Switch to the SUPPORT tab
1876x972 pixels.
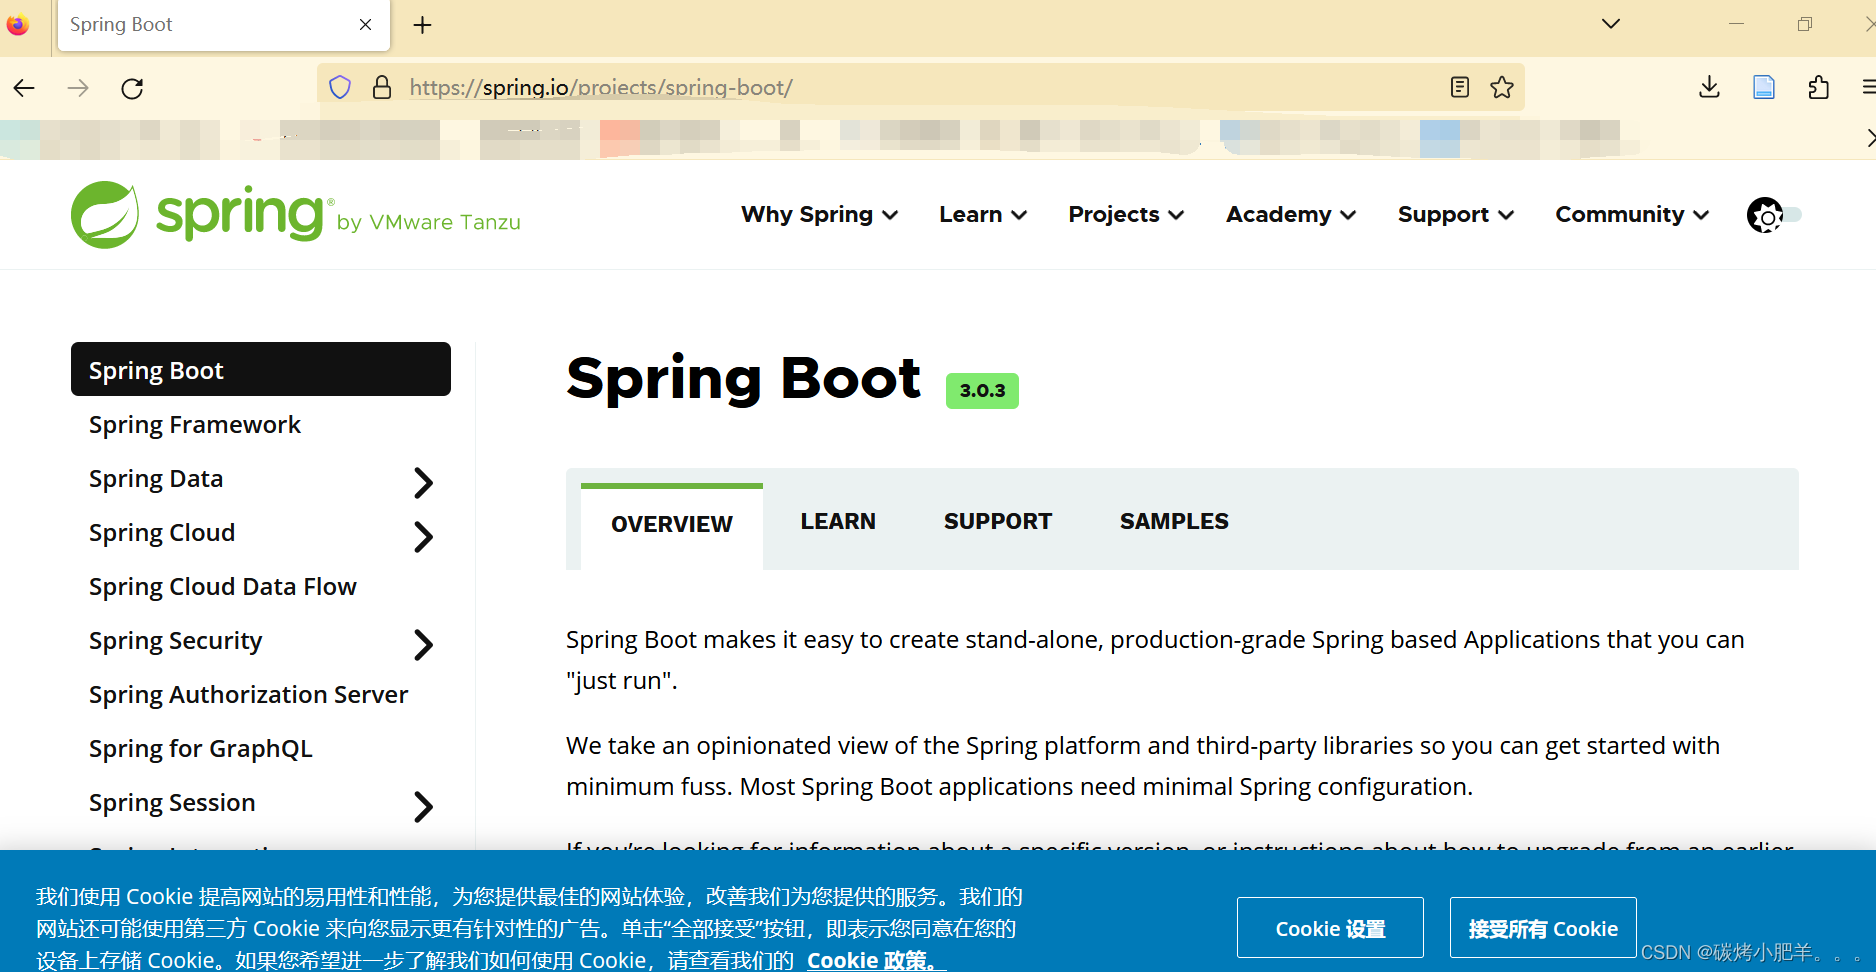(x=998, y=522)
